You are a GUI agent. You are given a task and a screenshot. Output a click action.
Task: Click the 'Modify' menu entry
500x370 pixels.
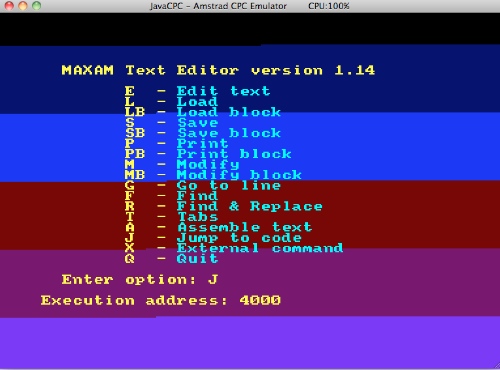[208, 164]
